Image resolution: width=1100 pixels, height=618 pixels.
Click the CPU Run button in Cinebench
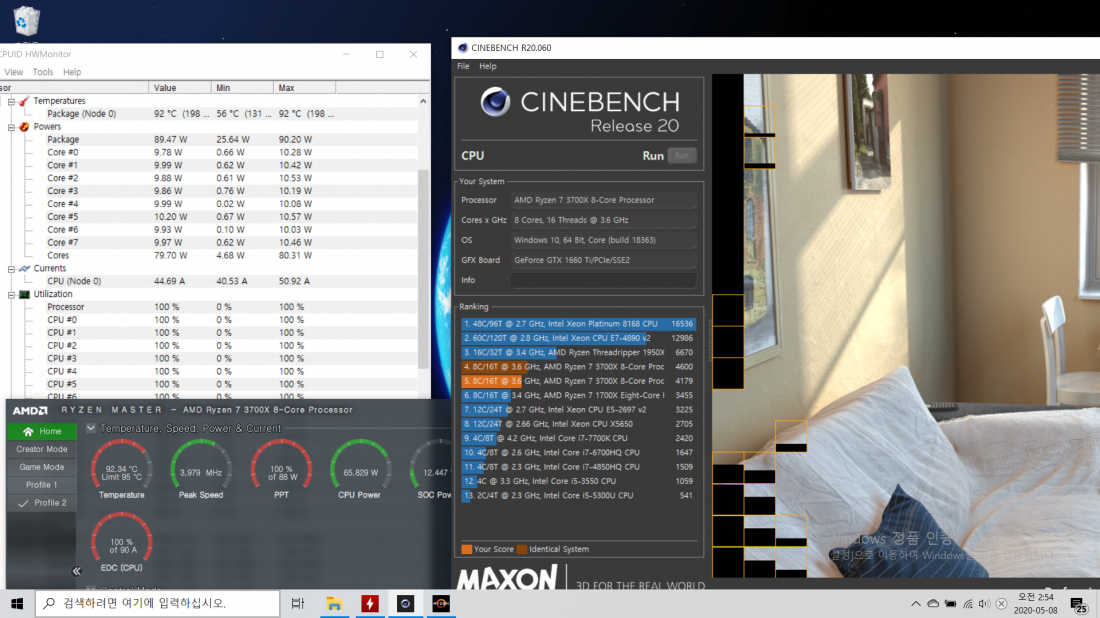[x=681, y=156]
